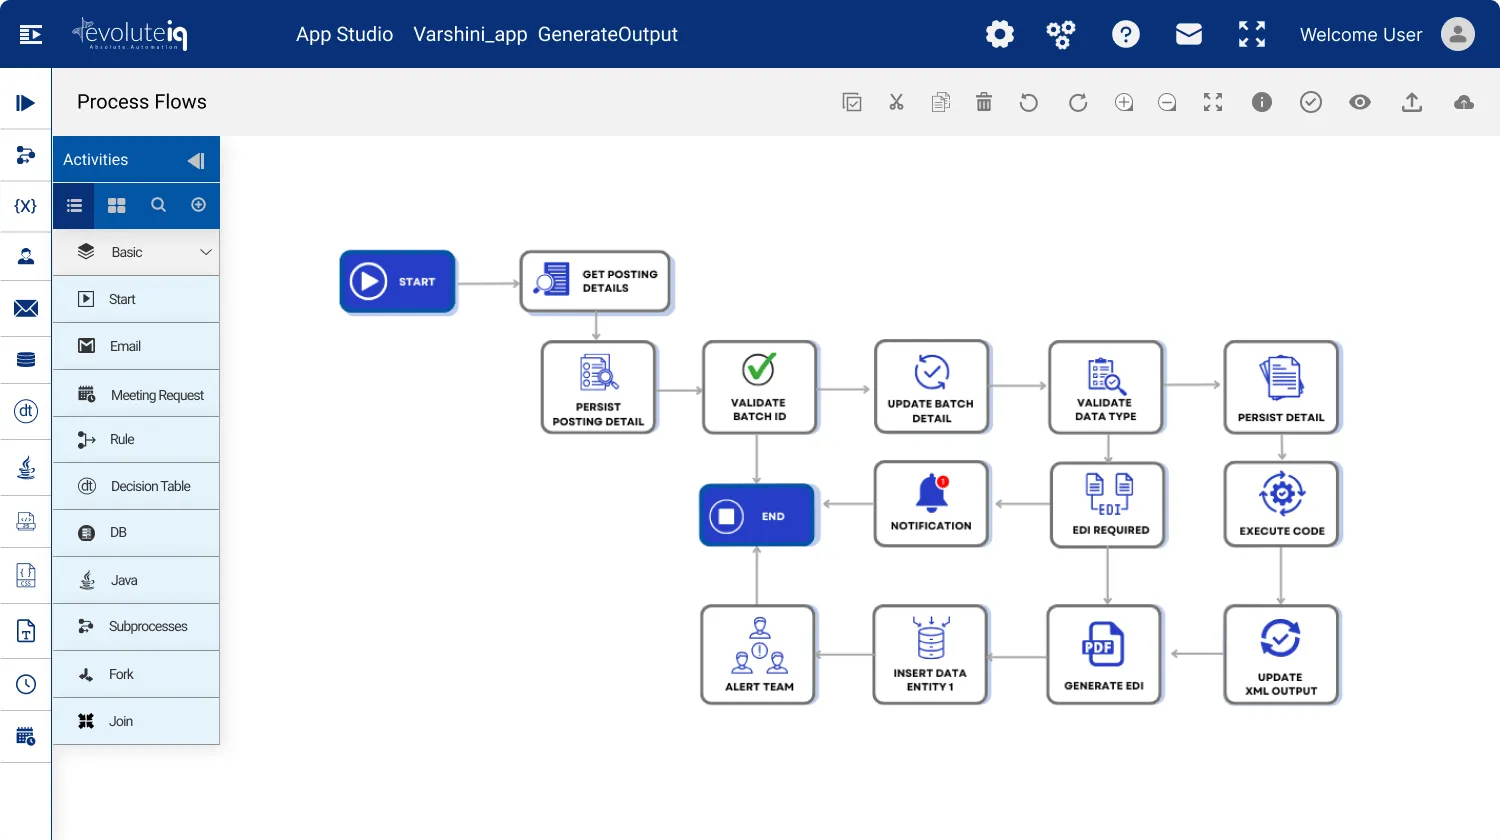Open activity search in Activities panel

[x=158, y=205]
